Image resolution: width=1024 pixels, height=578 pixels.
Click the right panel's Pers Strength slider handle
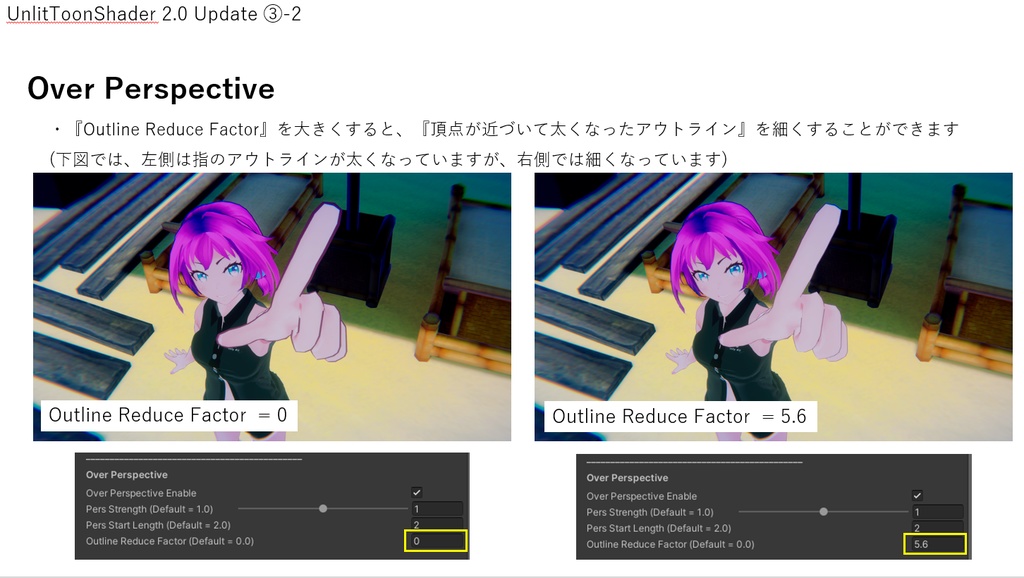tap(822, 511)
